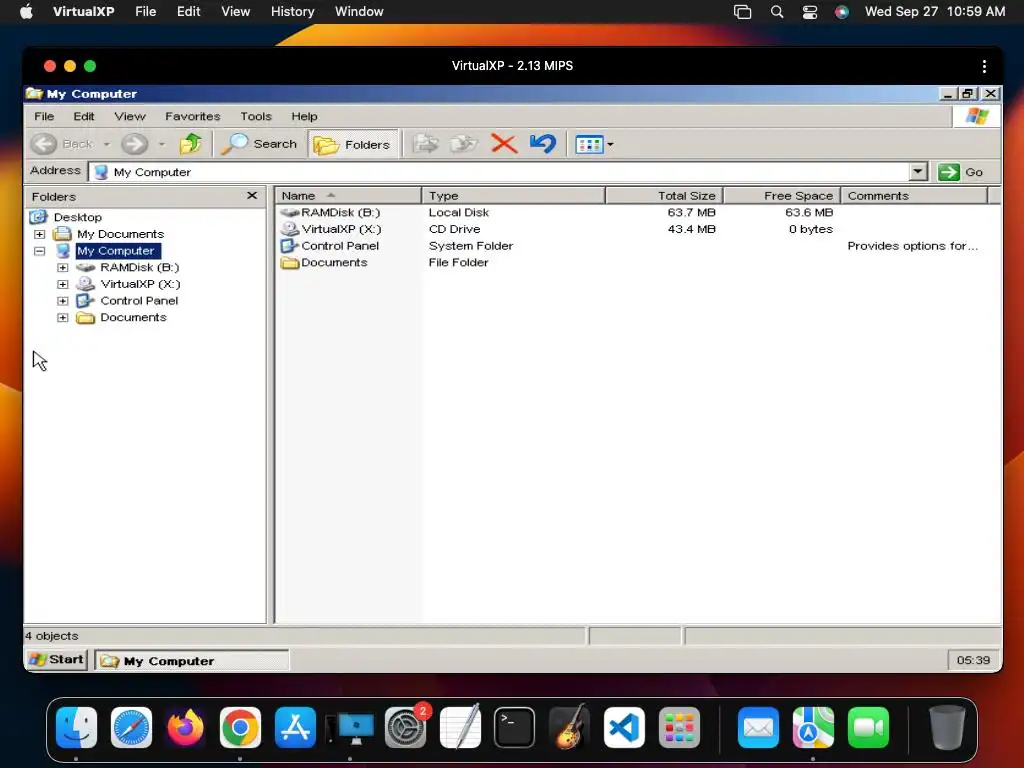Sort by the Free Space column header
This screenshot has width=1024, height=768.
tap(782, 196)
